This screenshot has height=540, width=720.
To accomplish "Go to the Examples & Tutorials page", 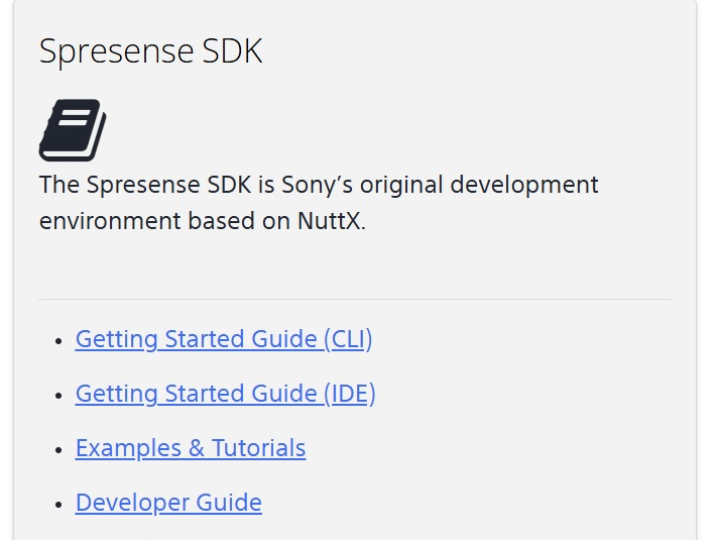I will click(190, 448).
